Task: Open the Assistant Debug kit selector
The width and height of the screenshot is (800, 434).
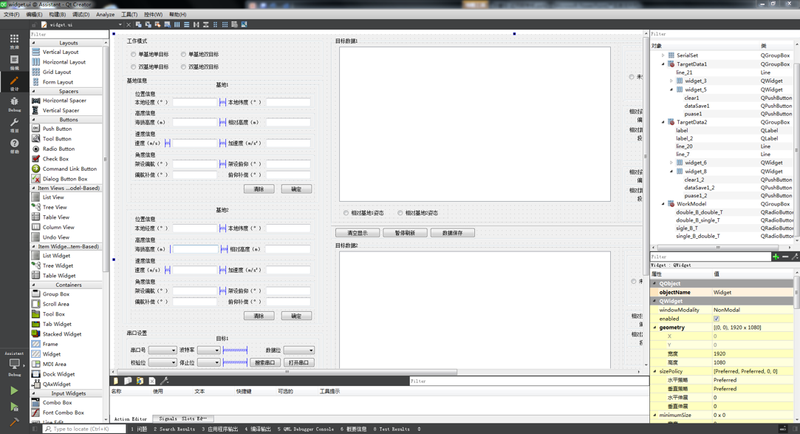Action: point(14,364)
